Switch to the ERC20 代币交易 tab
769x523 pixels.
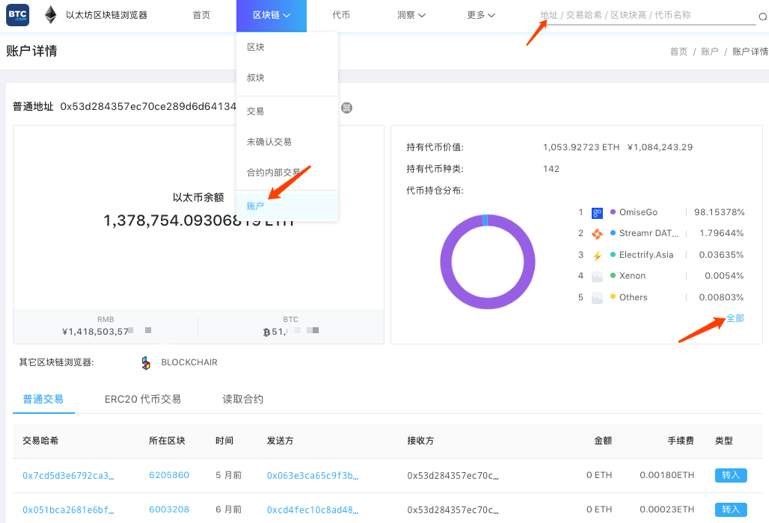(142, 399)
